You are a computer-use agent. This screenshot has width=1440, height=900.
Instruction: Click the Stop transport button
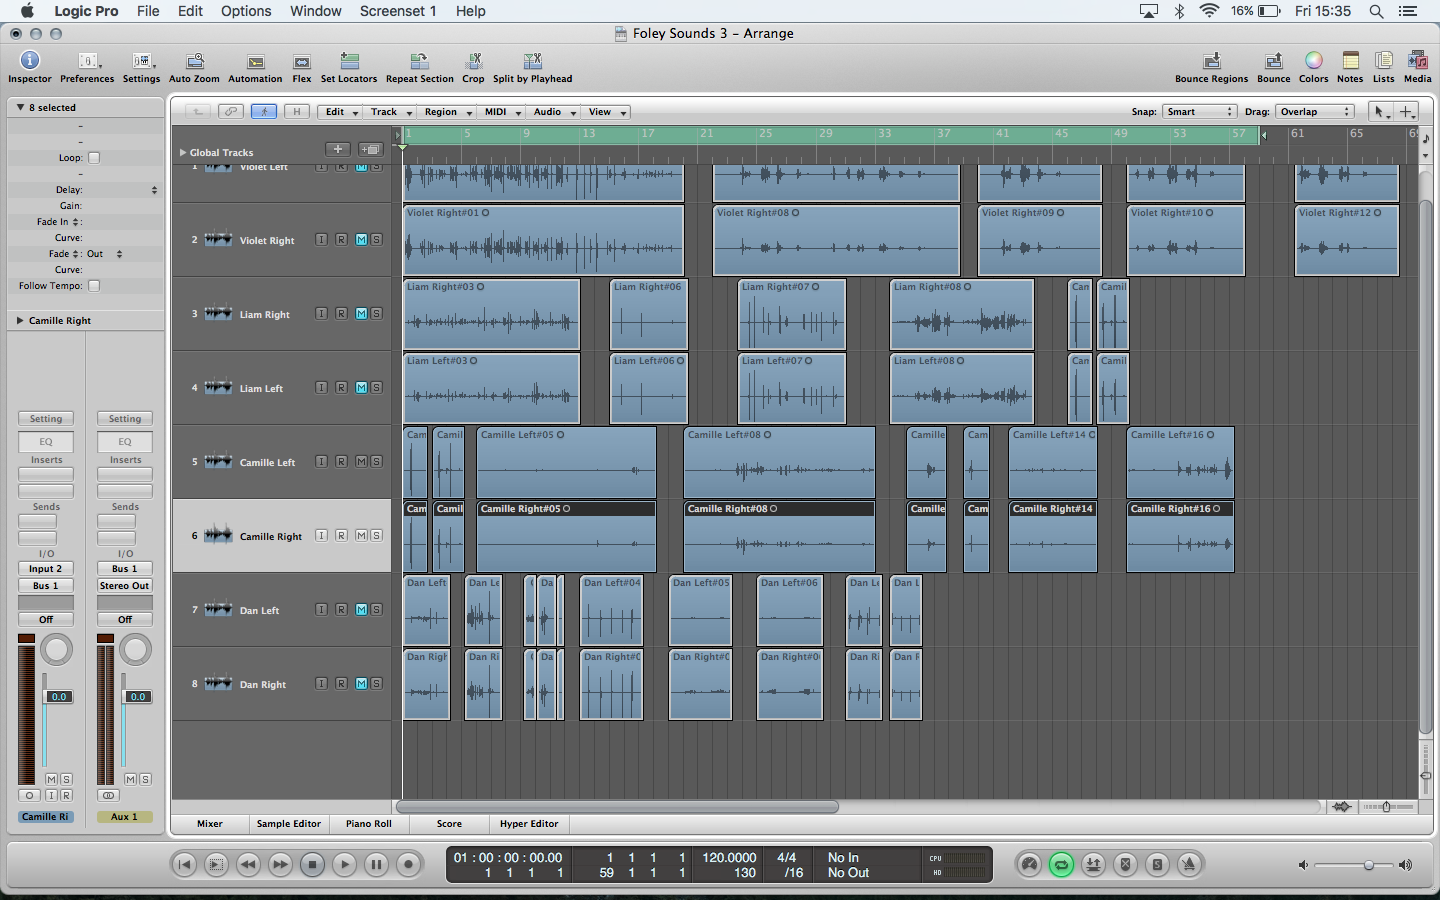point(312,865)
